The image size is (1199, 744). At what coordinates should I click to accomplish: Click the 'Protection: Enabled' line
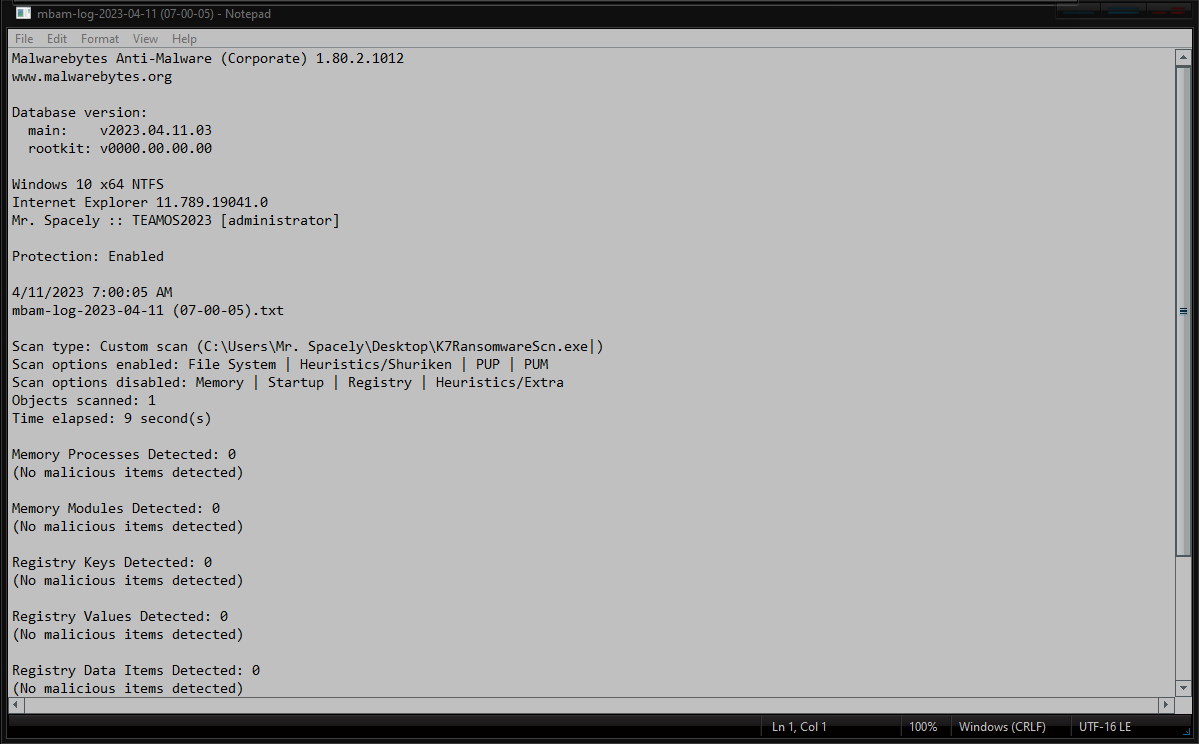[88, 256]
